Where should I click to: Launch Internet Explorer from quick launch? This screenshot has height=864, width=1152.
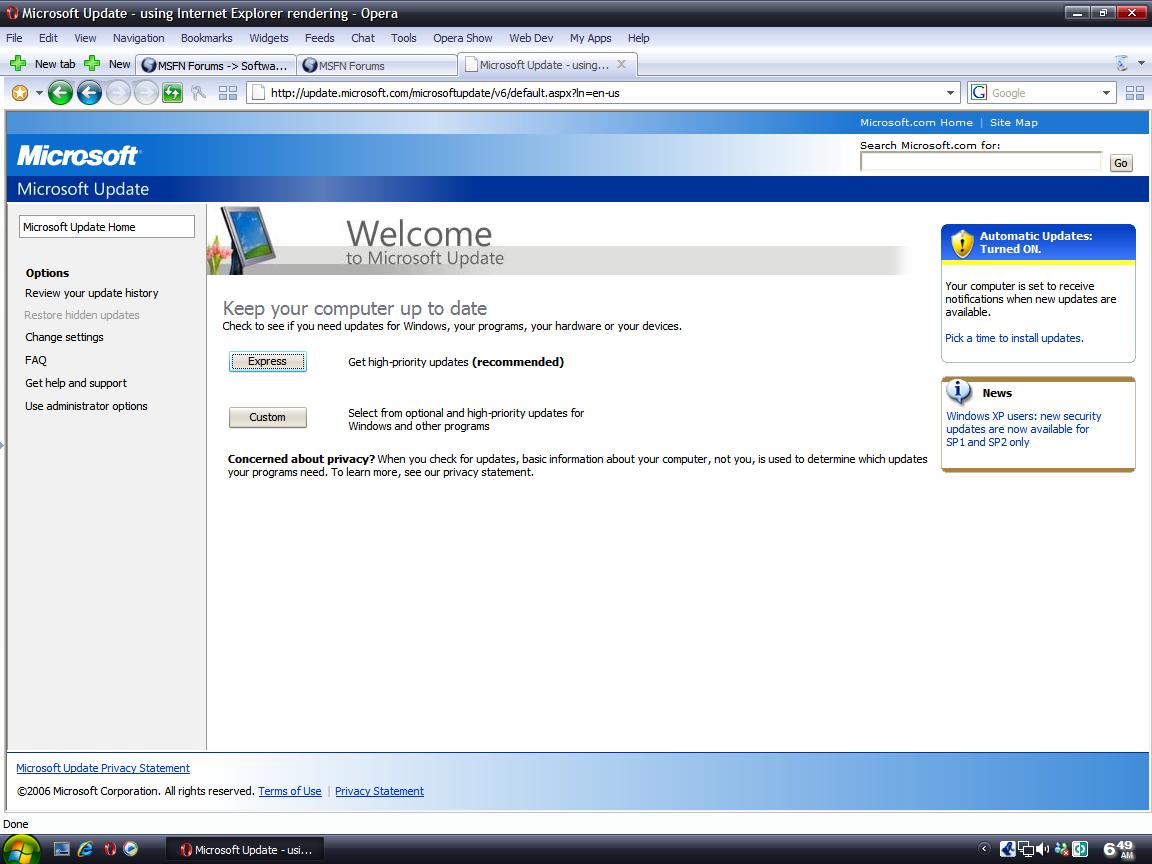85,849
